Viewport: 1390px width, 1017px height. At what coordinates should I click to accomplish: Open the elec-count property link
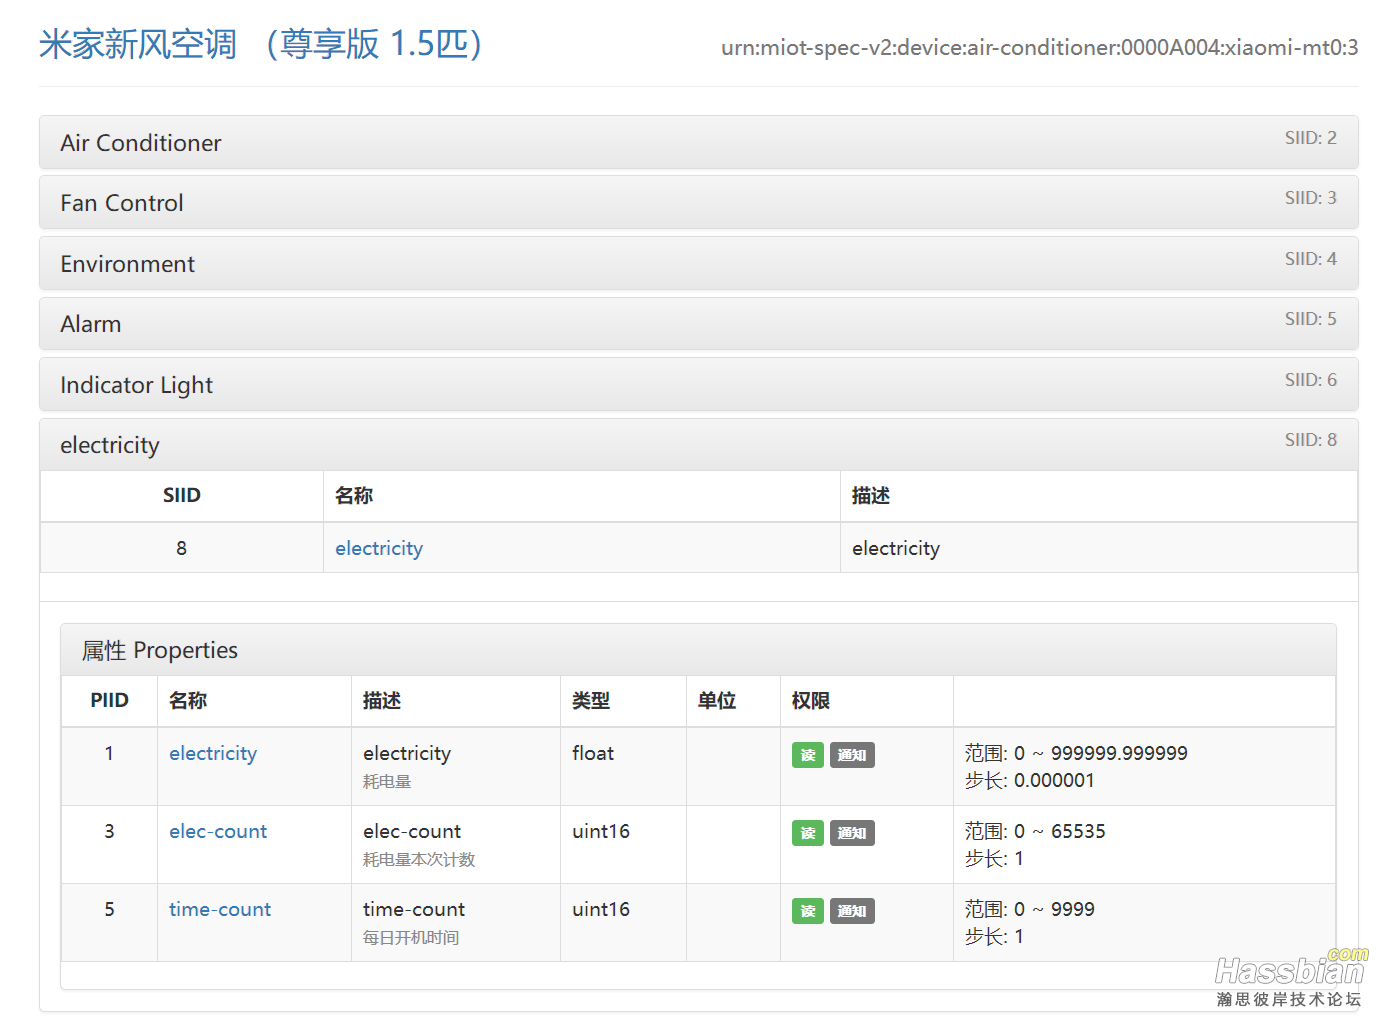[x=218, y=831]
